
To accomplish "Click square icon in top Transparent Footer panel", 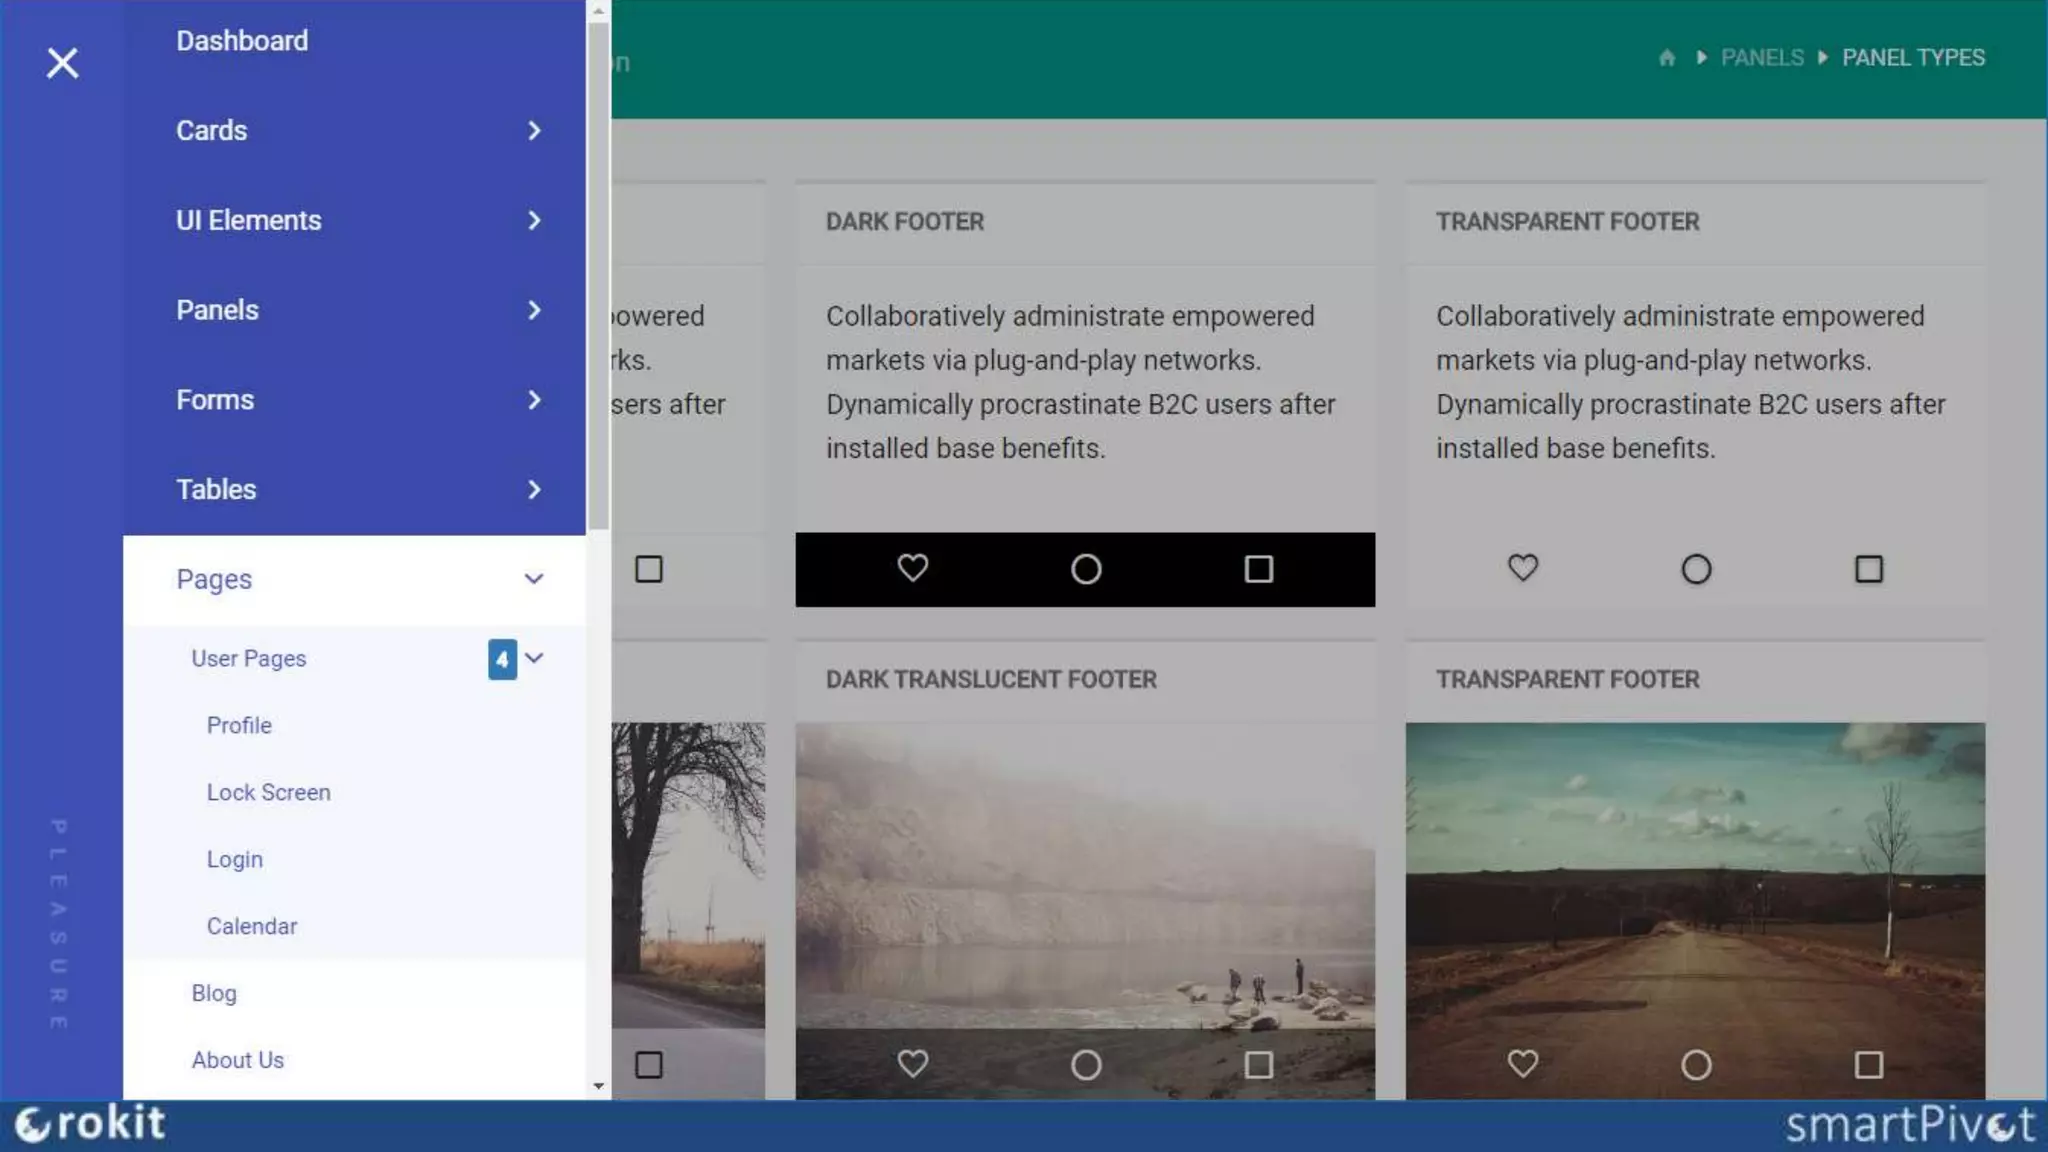I will [x=1868, y=569].
